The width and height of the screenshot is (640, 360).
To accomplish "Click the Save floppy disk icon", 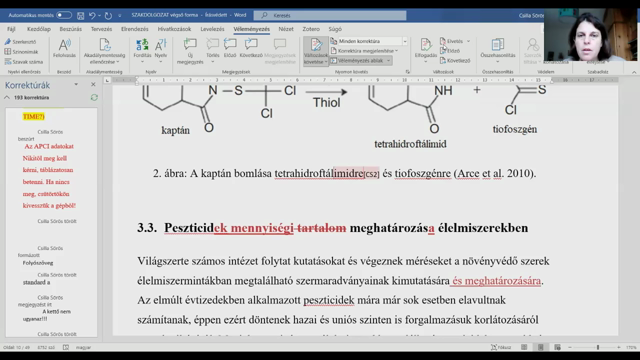I will pyautogui.click(x=80, y=16).
